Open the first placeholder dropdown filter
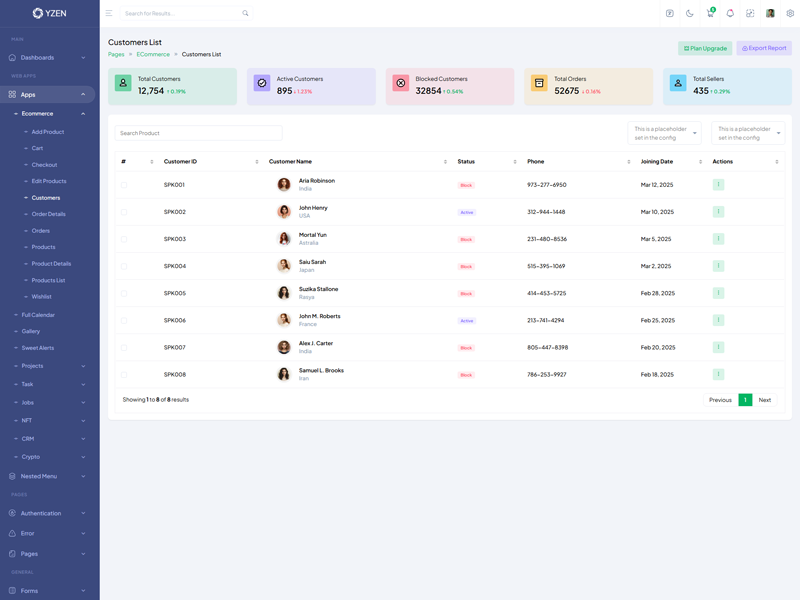This screenshot has height=600, width=800. coord(664,133)
